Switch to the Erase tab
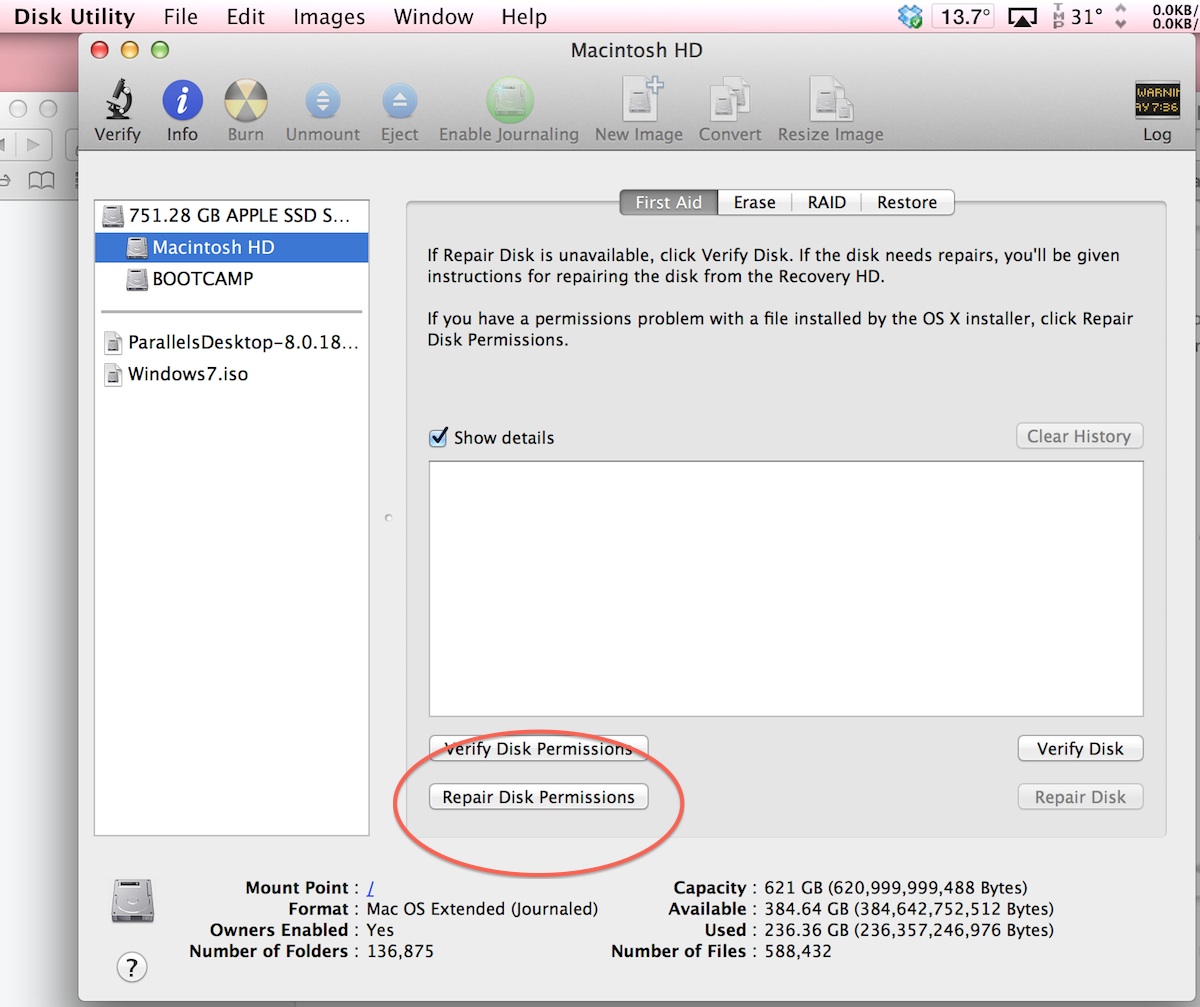Image resolution: width=1200 pixels, height=1007 pixels. click(x=754, y=202)
